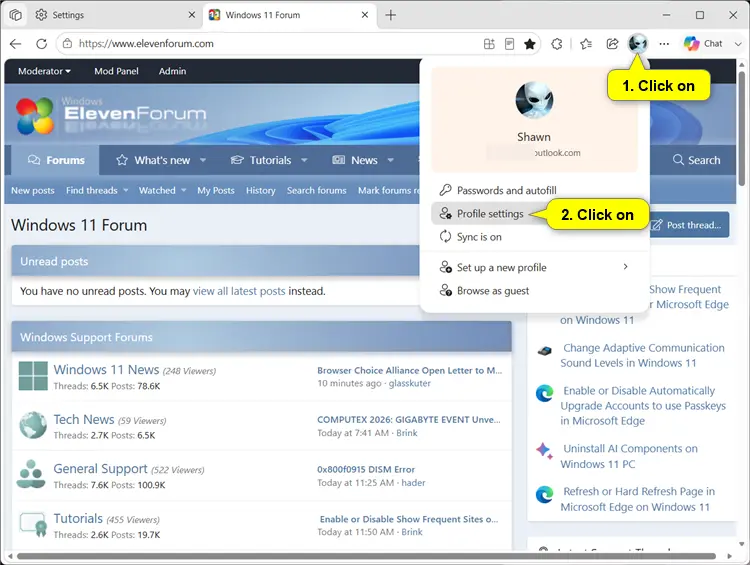Image resolution: width=750 pixels, height=565 pixels.
Task: Click the Share icon in toolbar
Action: pyautogui.click(x=612, y=44)
